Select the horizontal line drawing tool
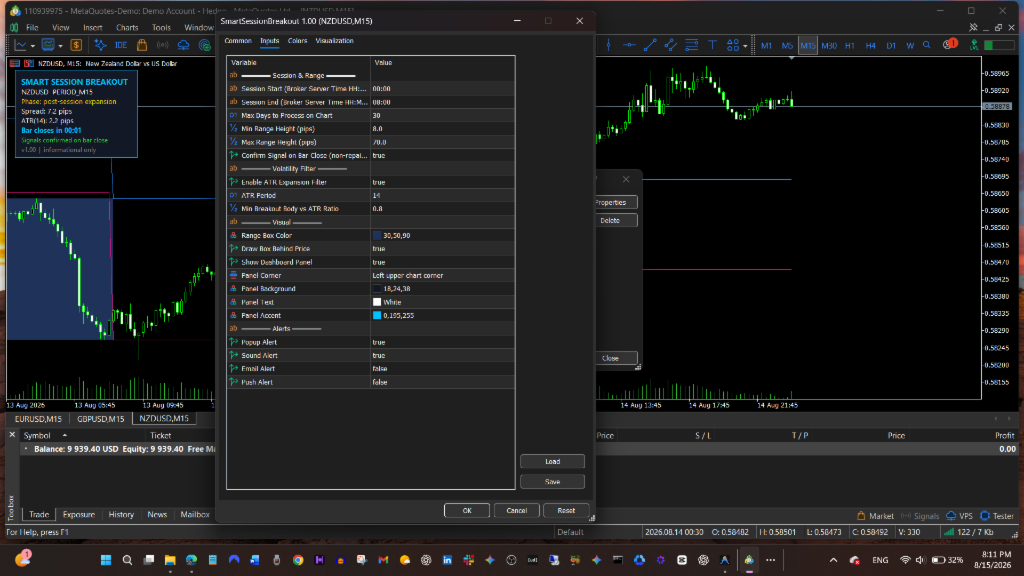This screenshot has height=576, width=1024. tap(629, 45)
